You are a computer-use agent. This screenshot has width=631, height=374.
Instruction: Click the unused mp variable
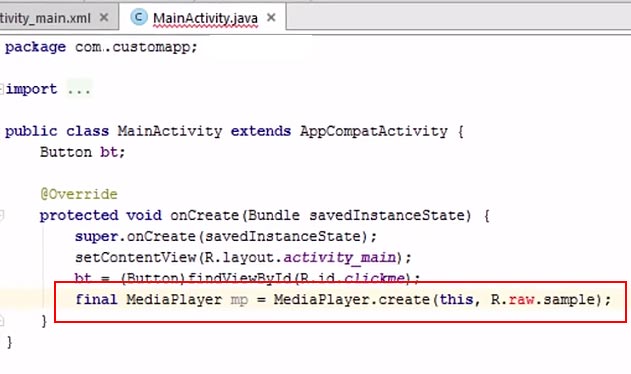[x=239, y=300]
